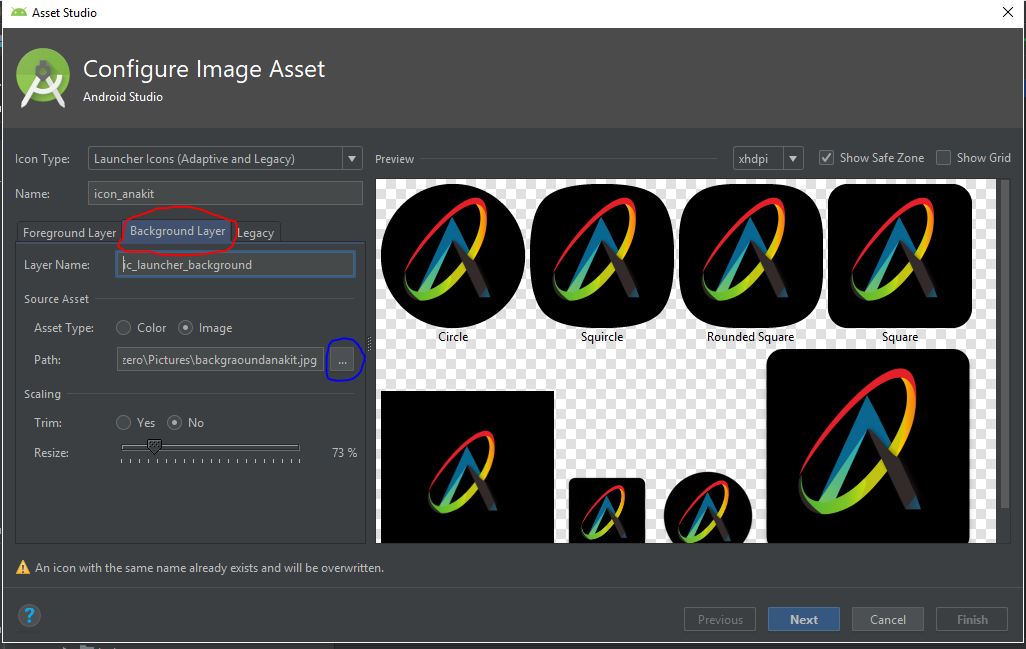
Task: Set Trim to No
Action: pos(174,423)
